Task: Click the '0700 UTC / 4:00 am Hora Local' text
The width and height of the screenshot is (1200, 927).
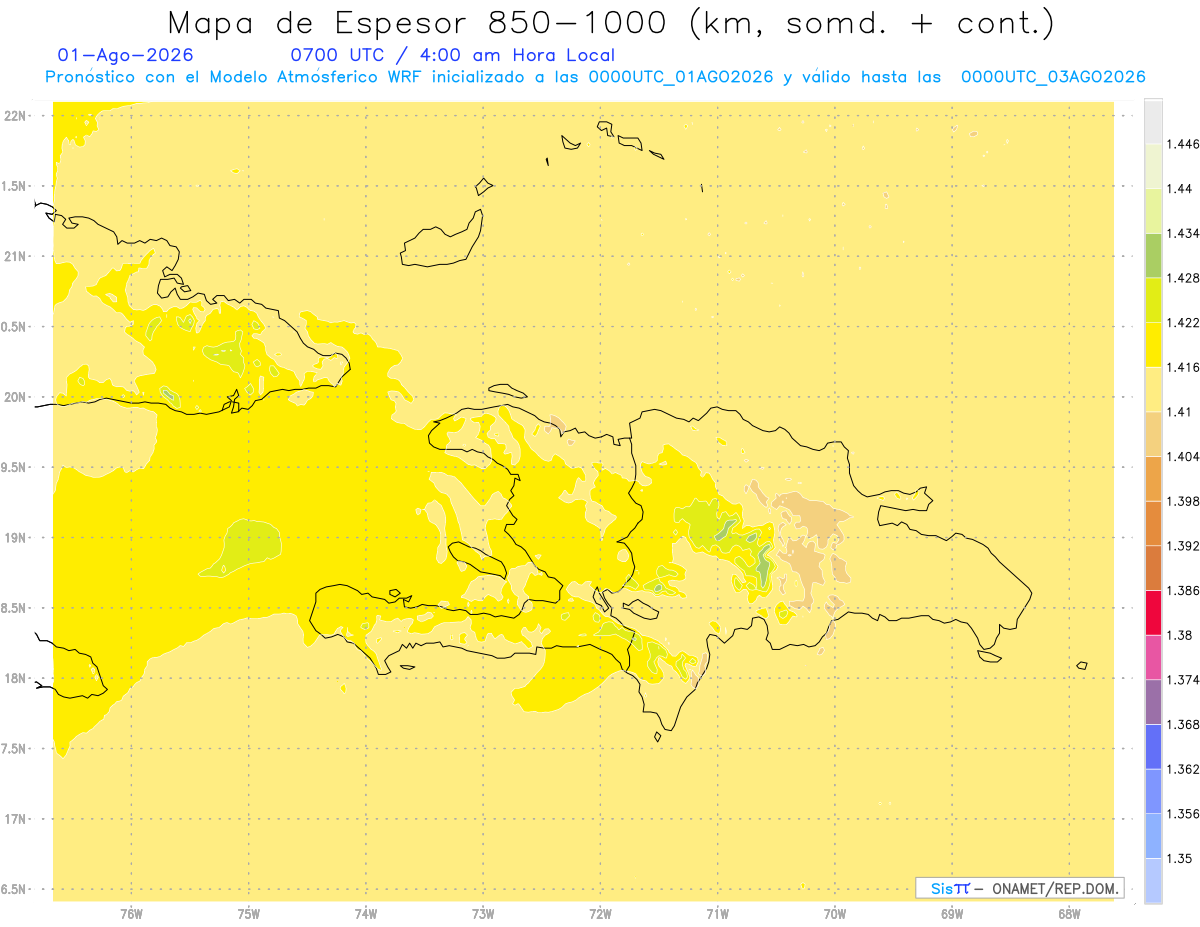Action: tap(452, 55)
